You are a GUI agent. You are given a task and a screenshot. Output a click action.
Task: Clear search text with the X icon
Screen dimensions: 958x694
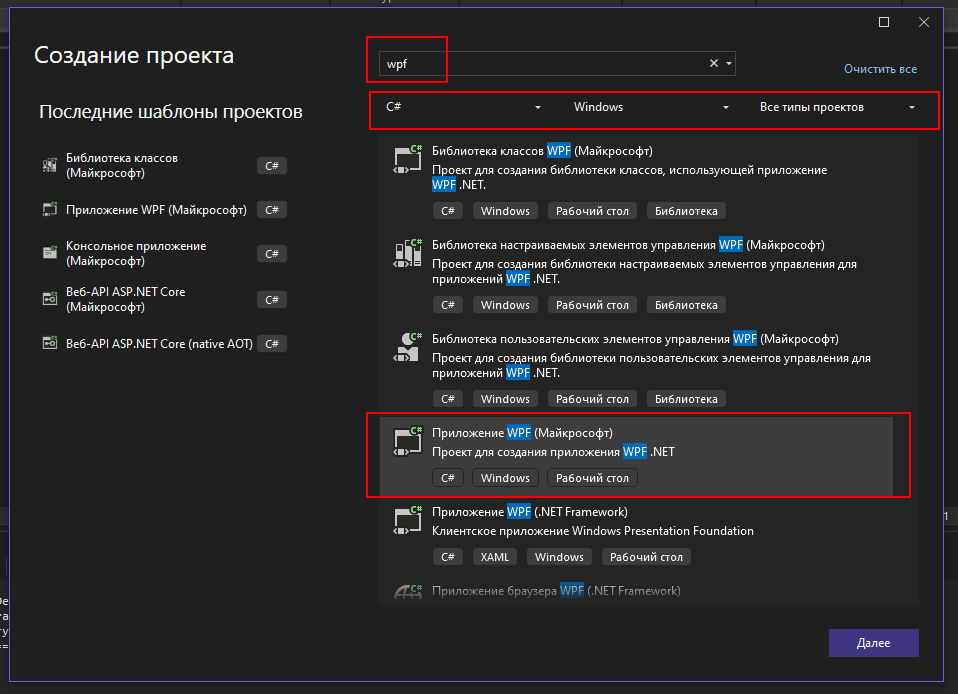coord(714,63)
